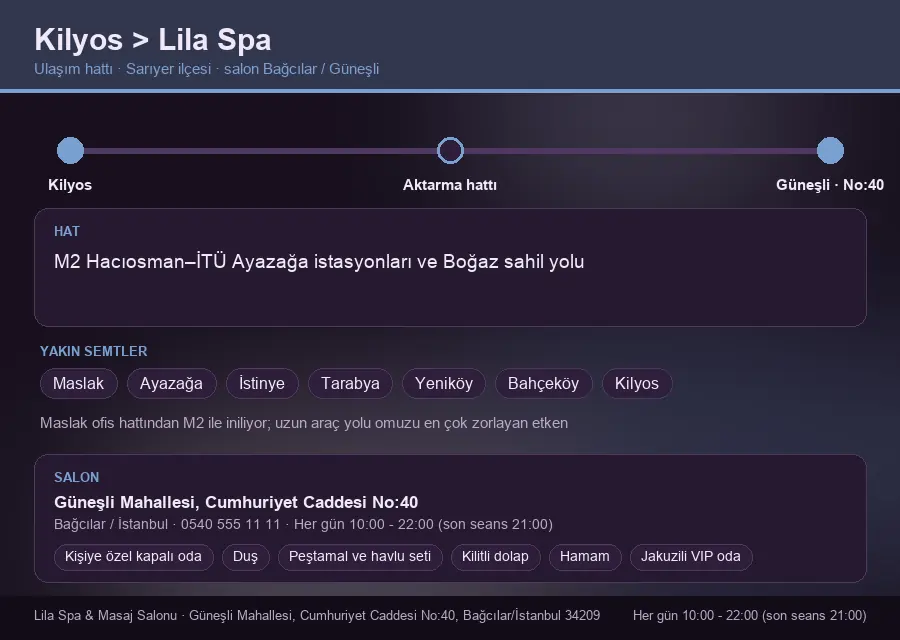
Task: Select the Kilyos neighborhood chip
Action: click(637, 383)
